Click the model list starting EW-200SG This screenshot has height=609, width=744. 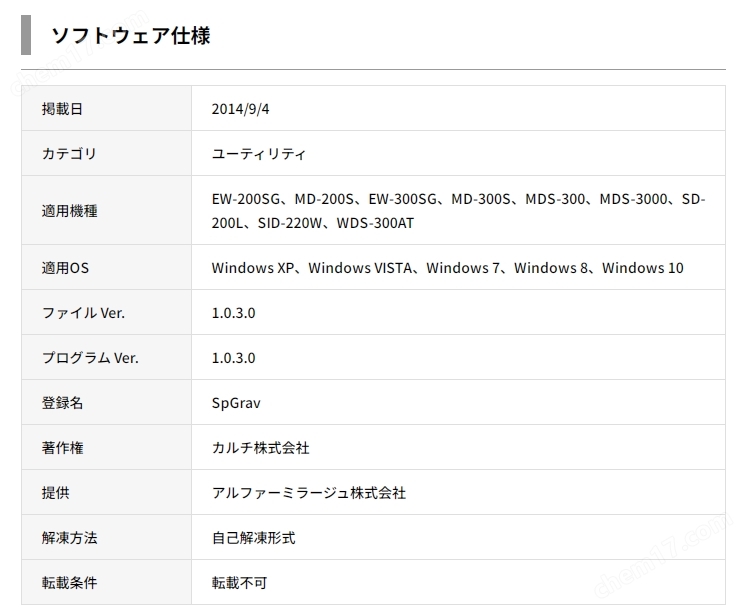(458, 211)
